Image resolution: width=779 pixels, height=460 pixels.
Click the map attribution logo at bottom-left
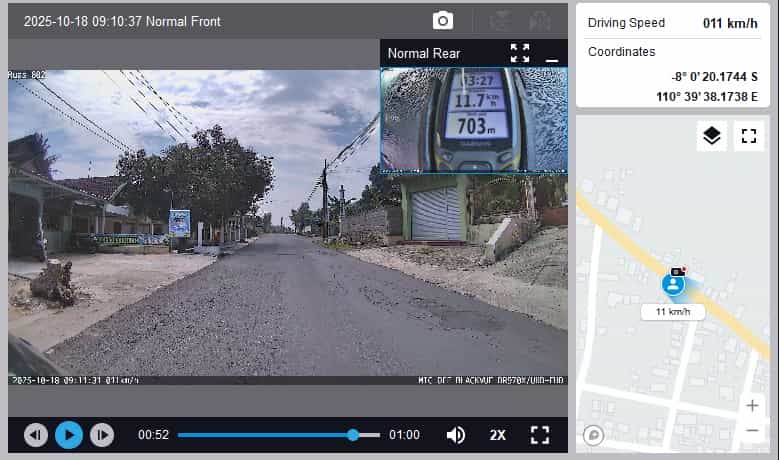click(594, 435)
